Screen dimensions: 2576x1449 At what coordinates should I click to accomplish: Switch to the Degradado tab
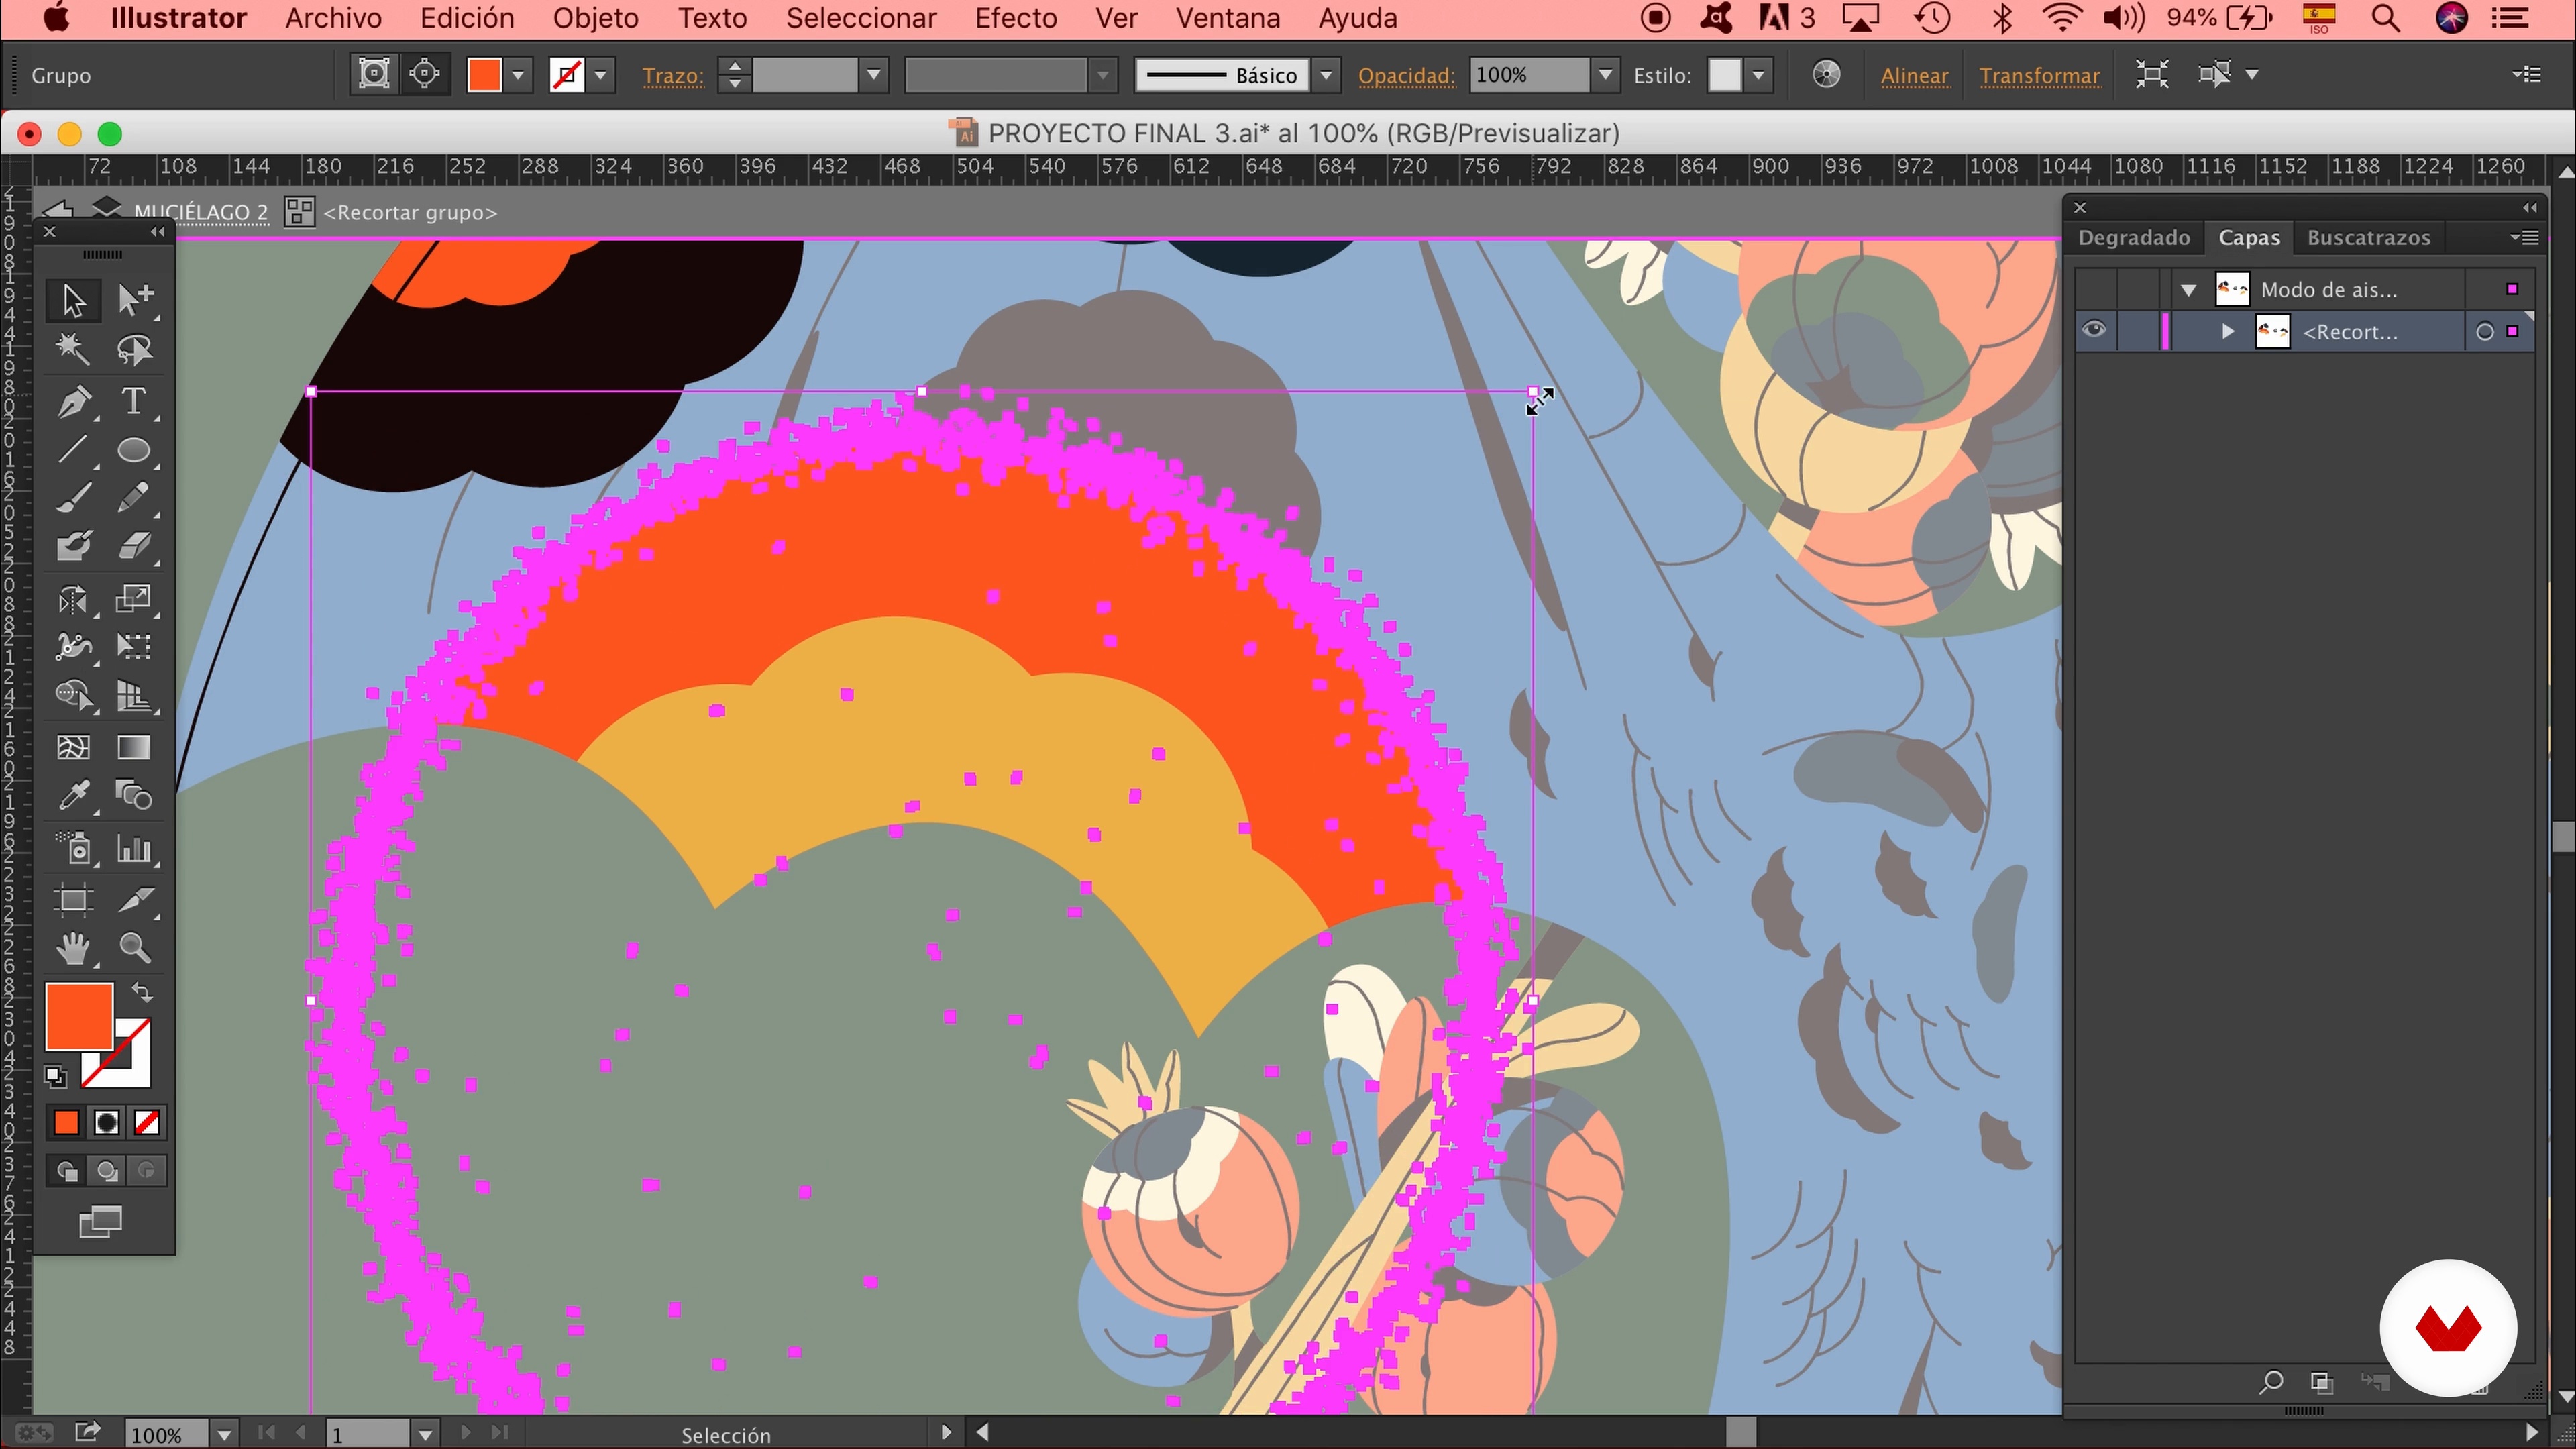click(2134, 238)
